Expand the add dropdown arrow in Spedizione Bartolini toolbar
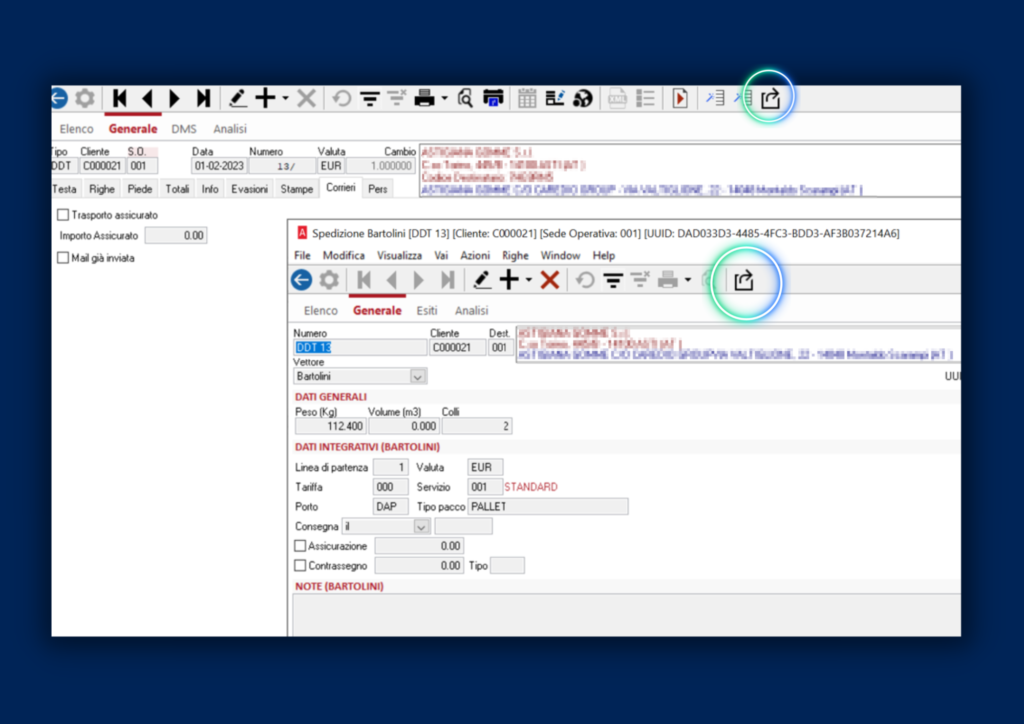The width and height of the screenshot is (1024, 724). tap(529, 280)
